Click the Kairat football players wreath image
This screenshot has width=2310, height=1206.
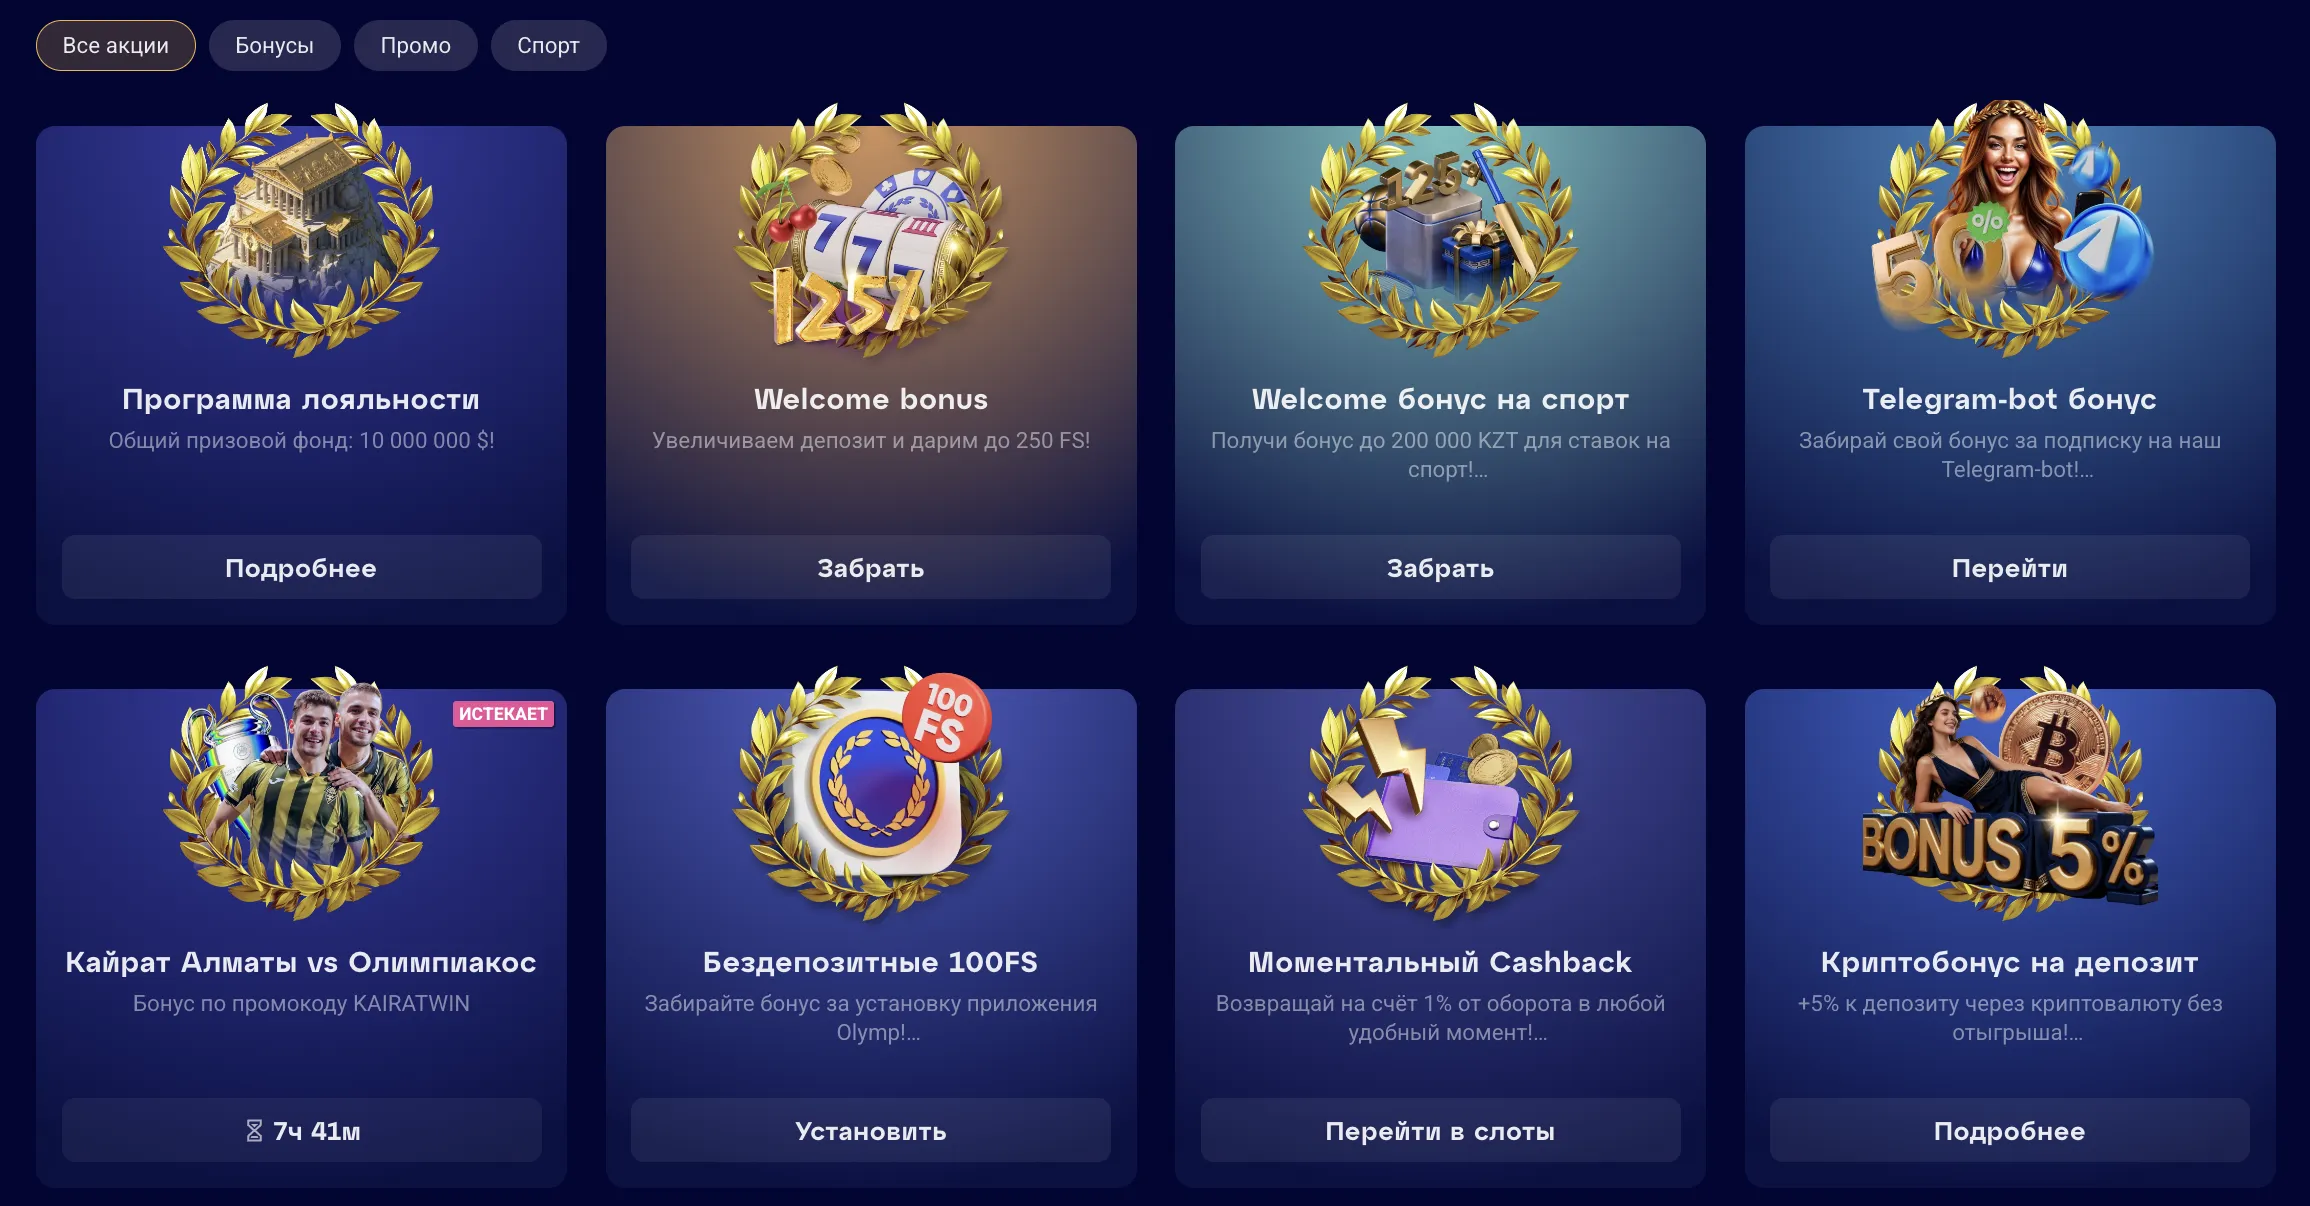tap(301, 793)
